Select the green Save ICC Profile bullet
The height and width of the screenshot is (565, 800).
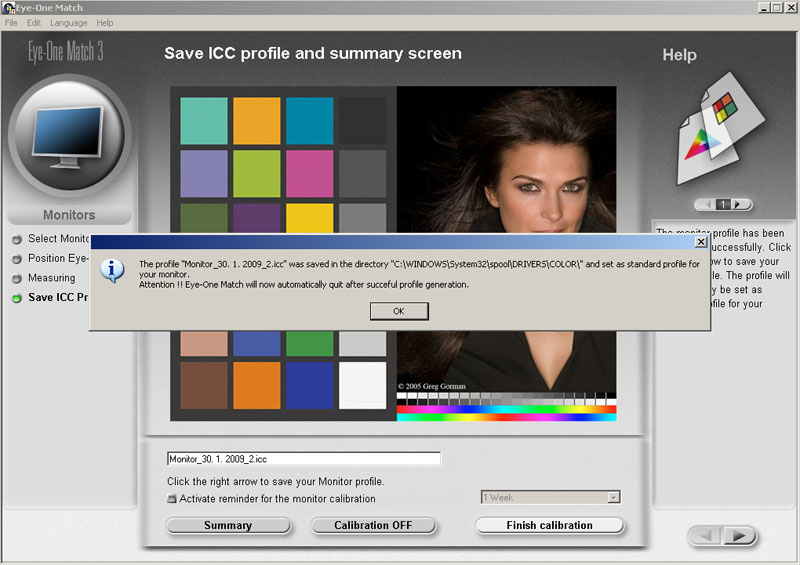click(x=17, y=298)
